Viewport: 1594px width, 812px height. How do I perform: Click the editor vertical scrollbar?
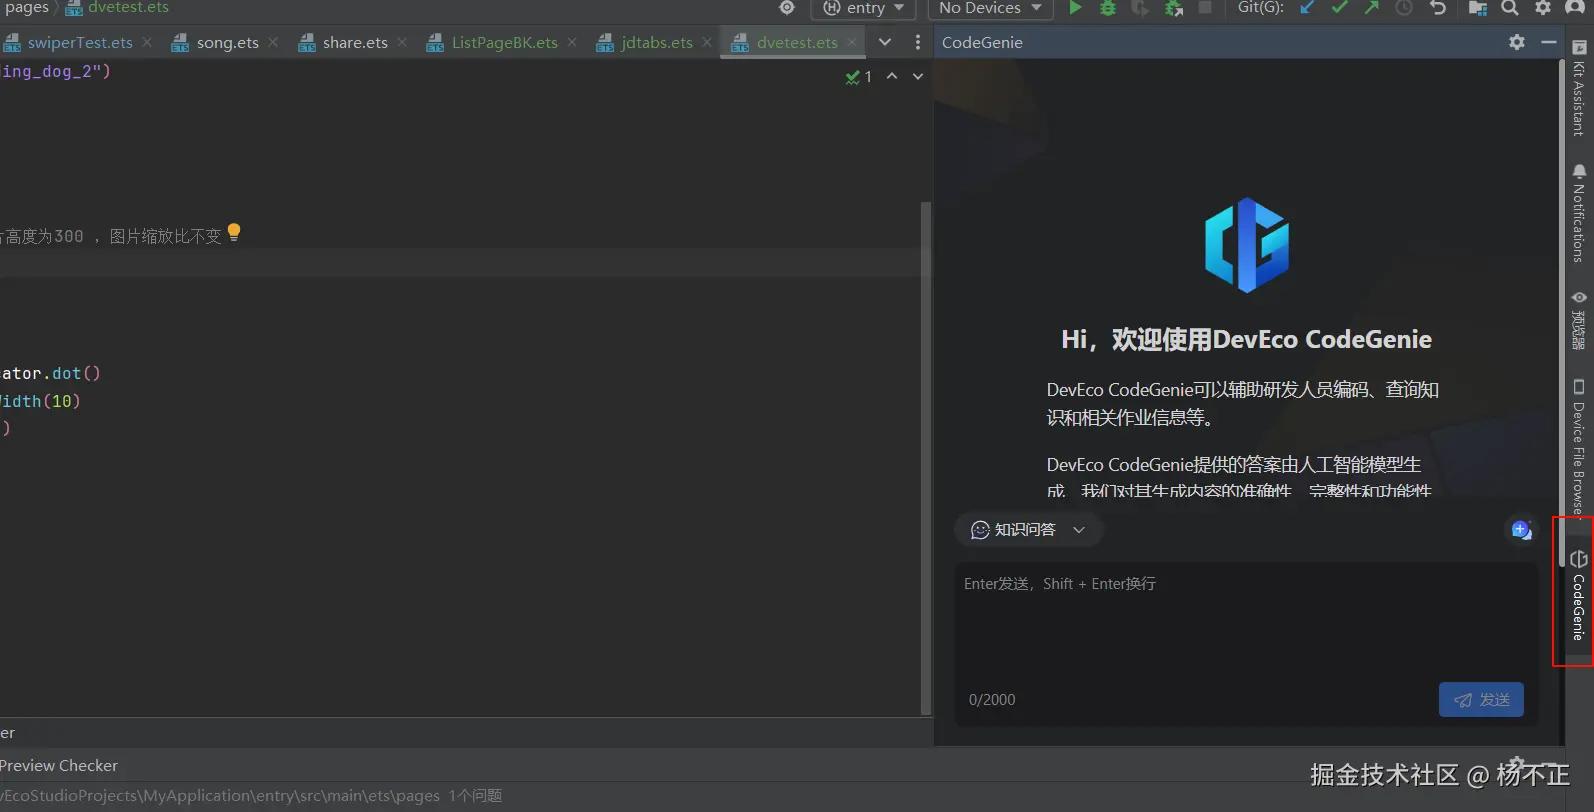[926, 458]
